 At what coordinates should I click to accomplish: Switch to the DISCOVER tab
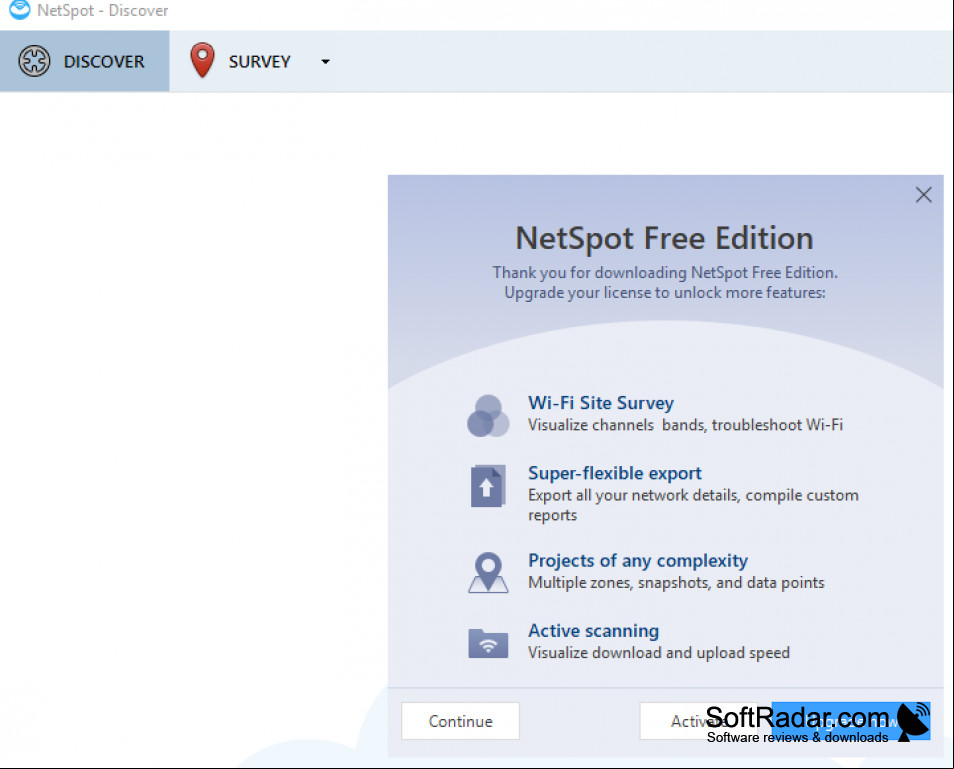click(85, 61)
